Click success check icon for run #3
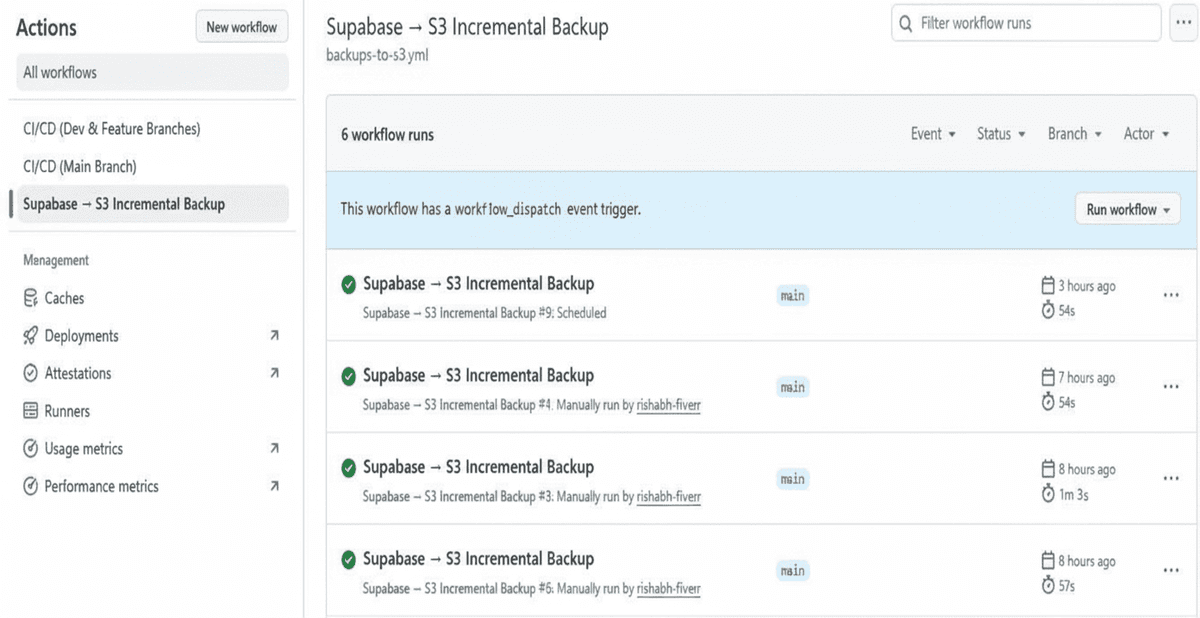The image size is (1200, 618). 348,468
